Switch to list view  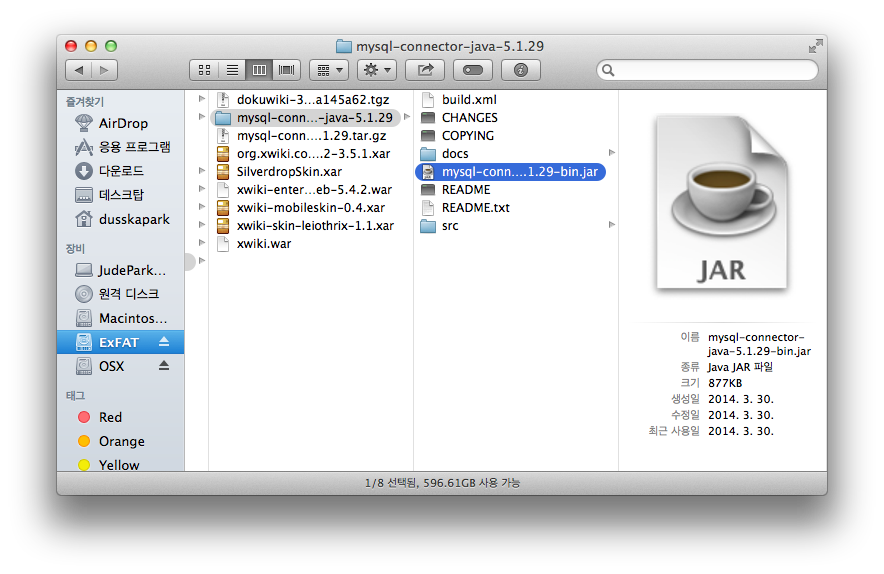(x=232, y=70)
